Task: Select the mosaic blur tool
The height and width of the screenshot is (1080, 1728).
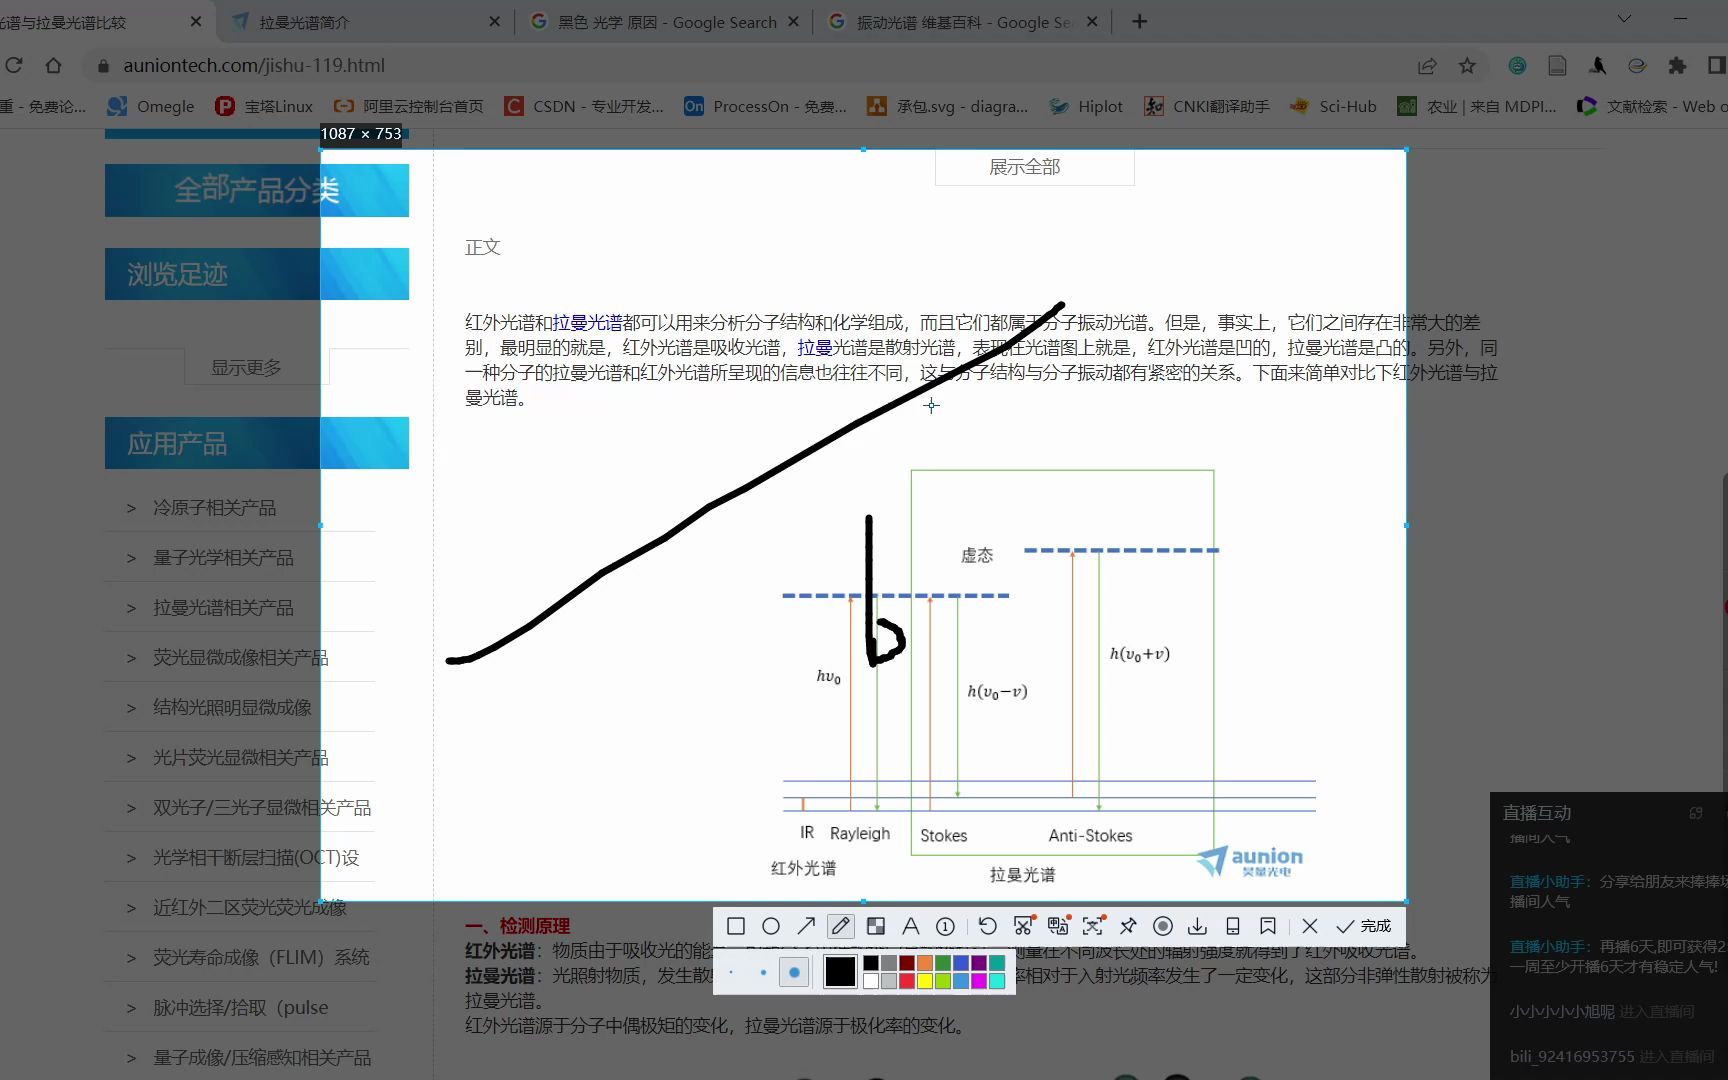Action: pyautogui.click(x=876, y=926)
